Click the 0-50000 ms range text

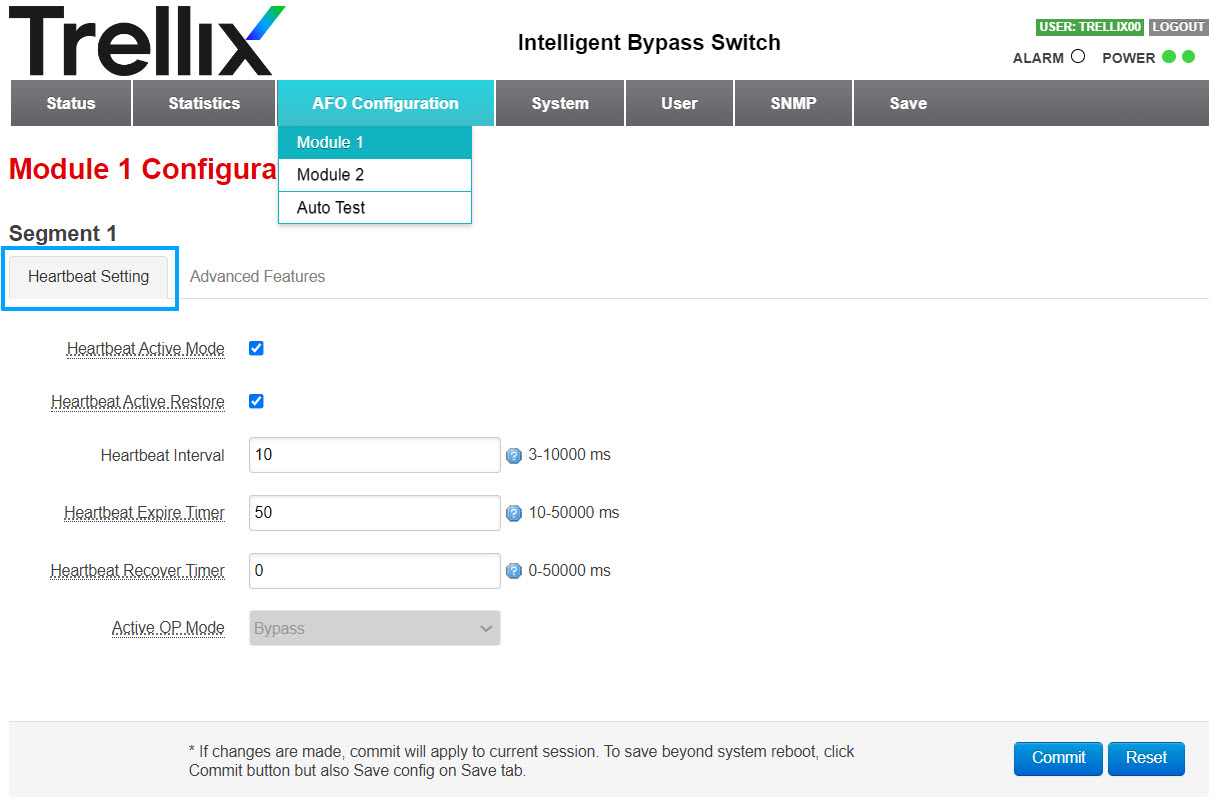click(569, 571)
